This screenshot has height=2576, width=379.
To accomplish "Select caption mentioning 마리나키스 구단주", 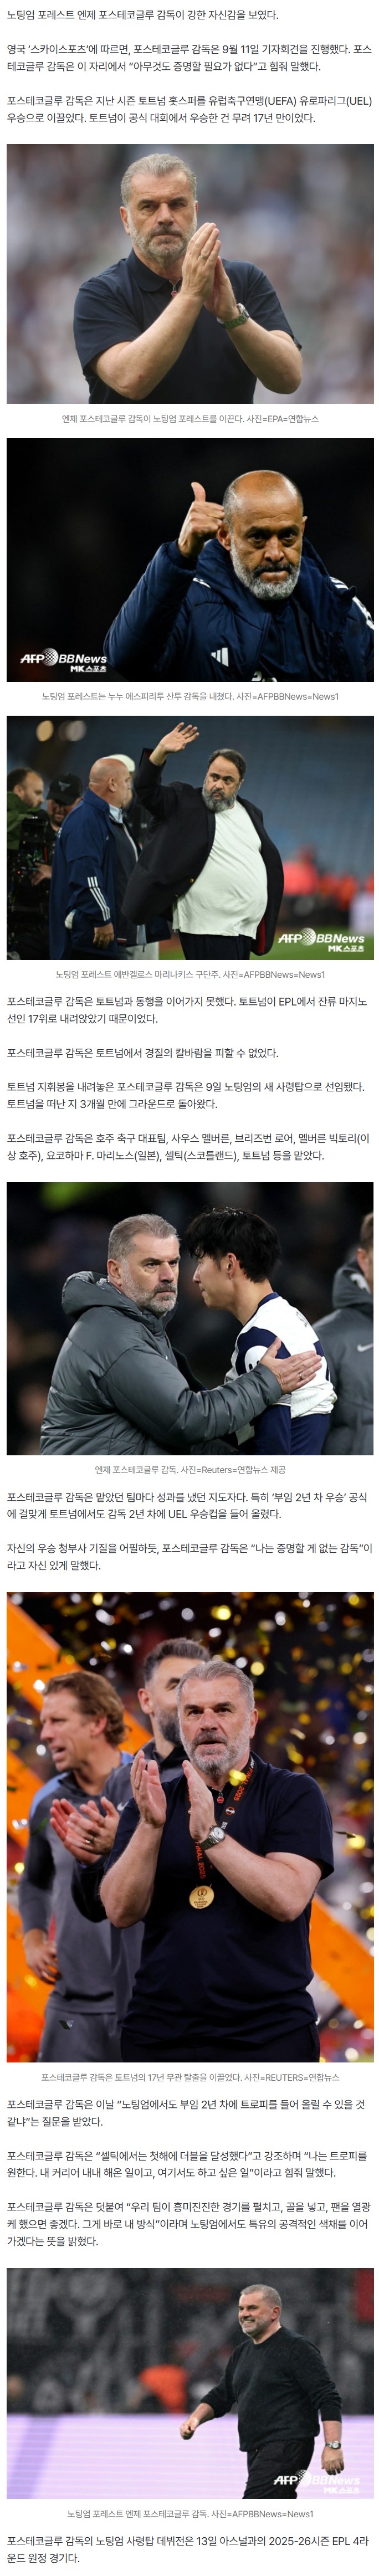I will click(x=190, y=974).
